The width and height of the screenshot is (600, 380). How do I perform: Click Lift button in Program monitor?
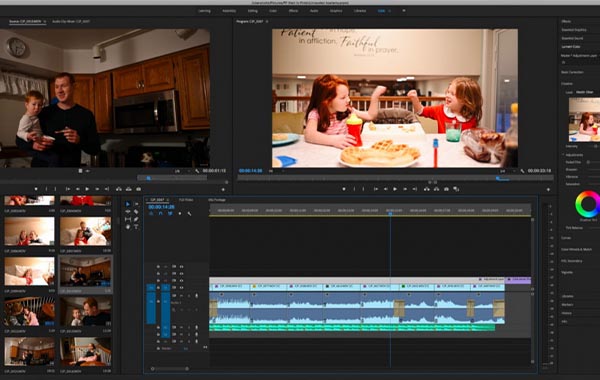pyautogui.click(x=427, y=189)
